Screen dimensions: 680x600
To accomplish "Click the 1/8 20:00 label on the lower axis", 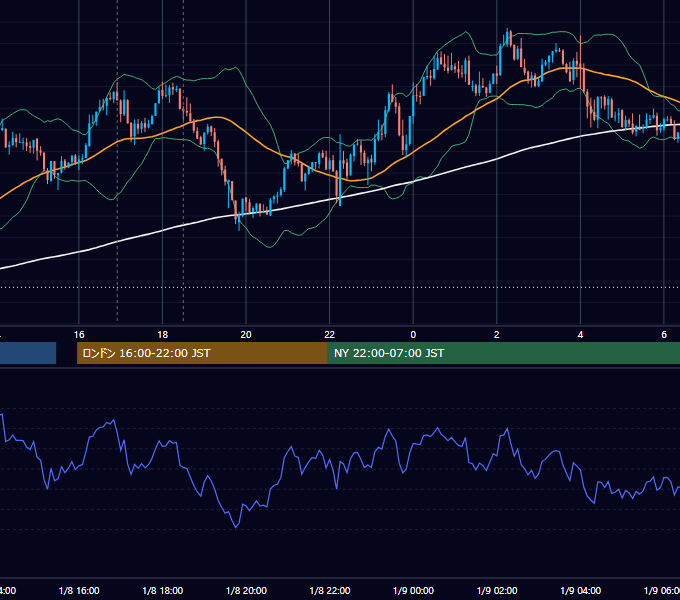I will coord(246,590).
